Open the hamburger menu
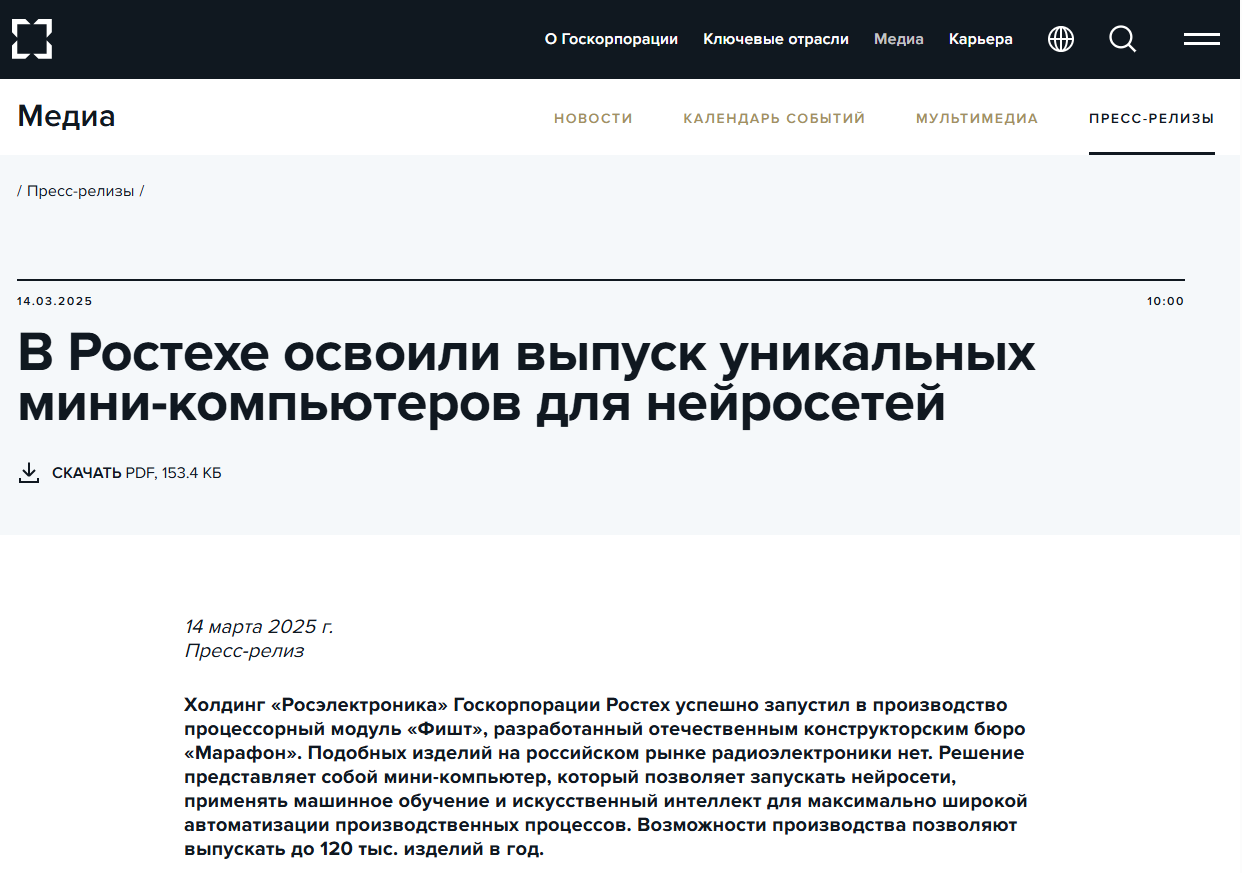Screen dimensions: 1242x873 (1202, 39)
